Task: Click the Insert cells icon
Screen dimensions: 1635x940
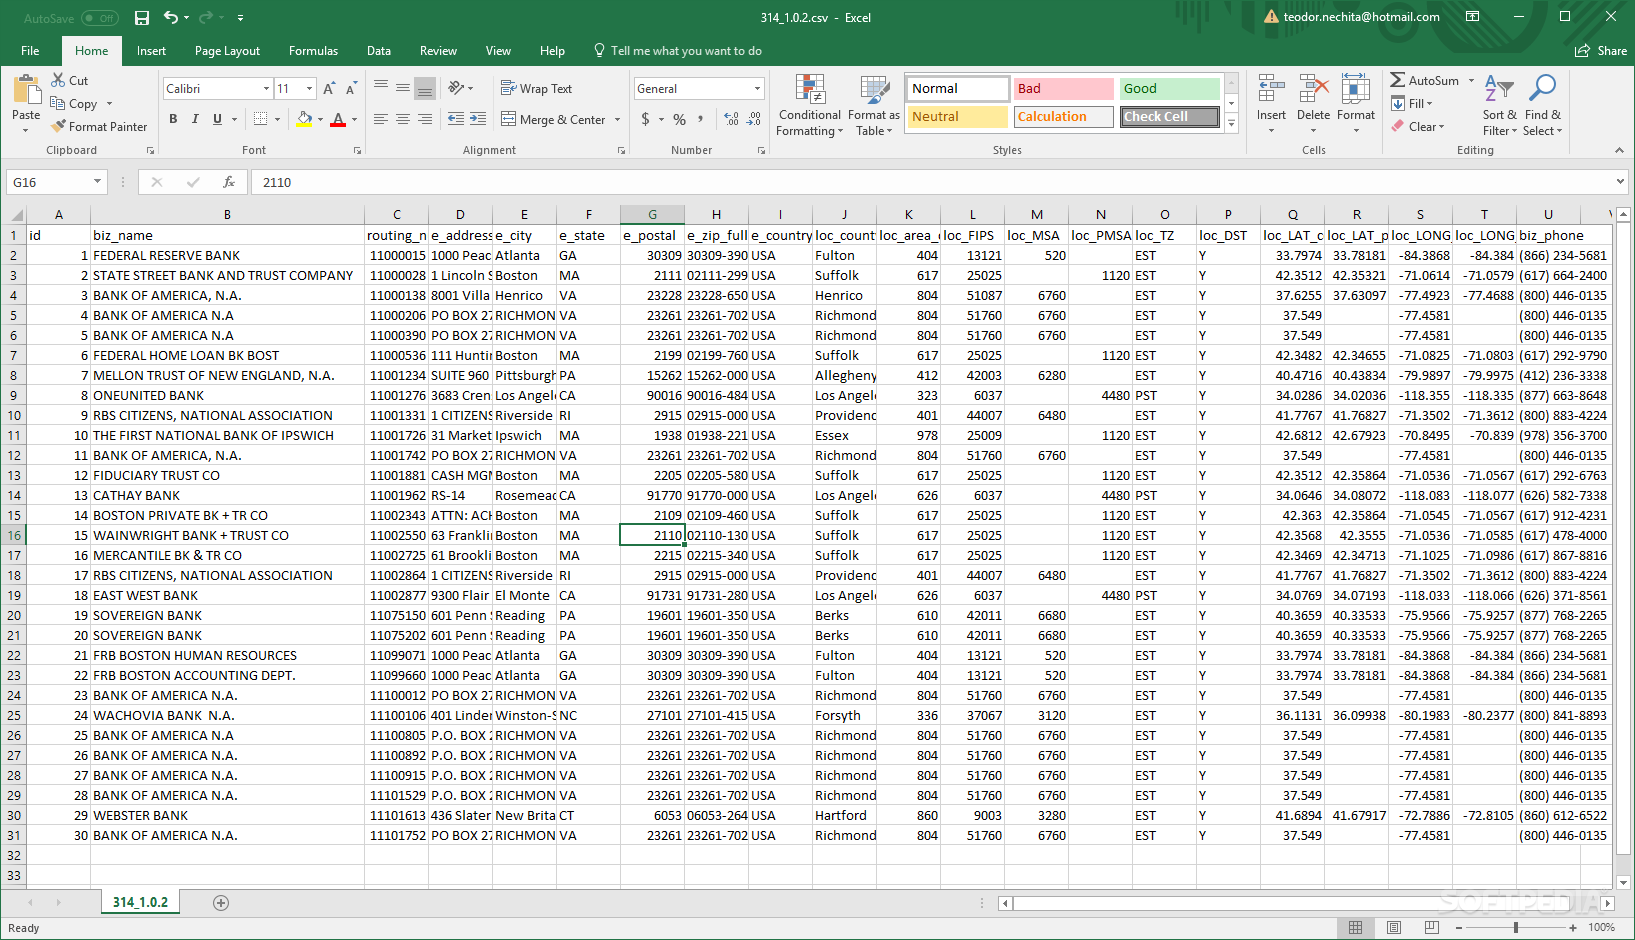Action: [1271, 90]
